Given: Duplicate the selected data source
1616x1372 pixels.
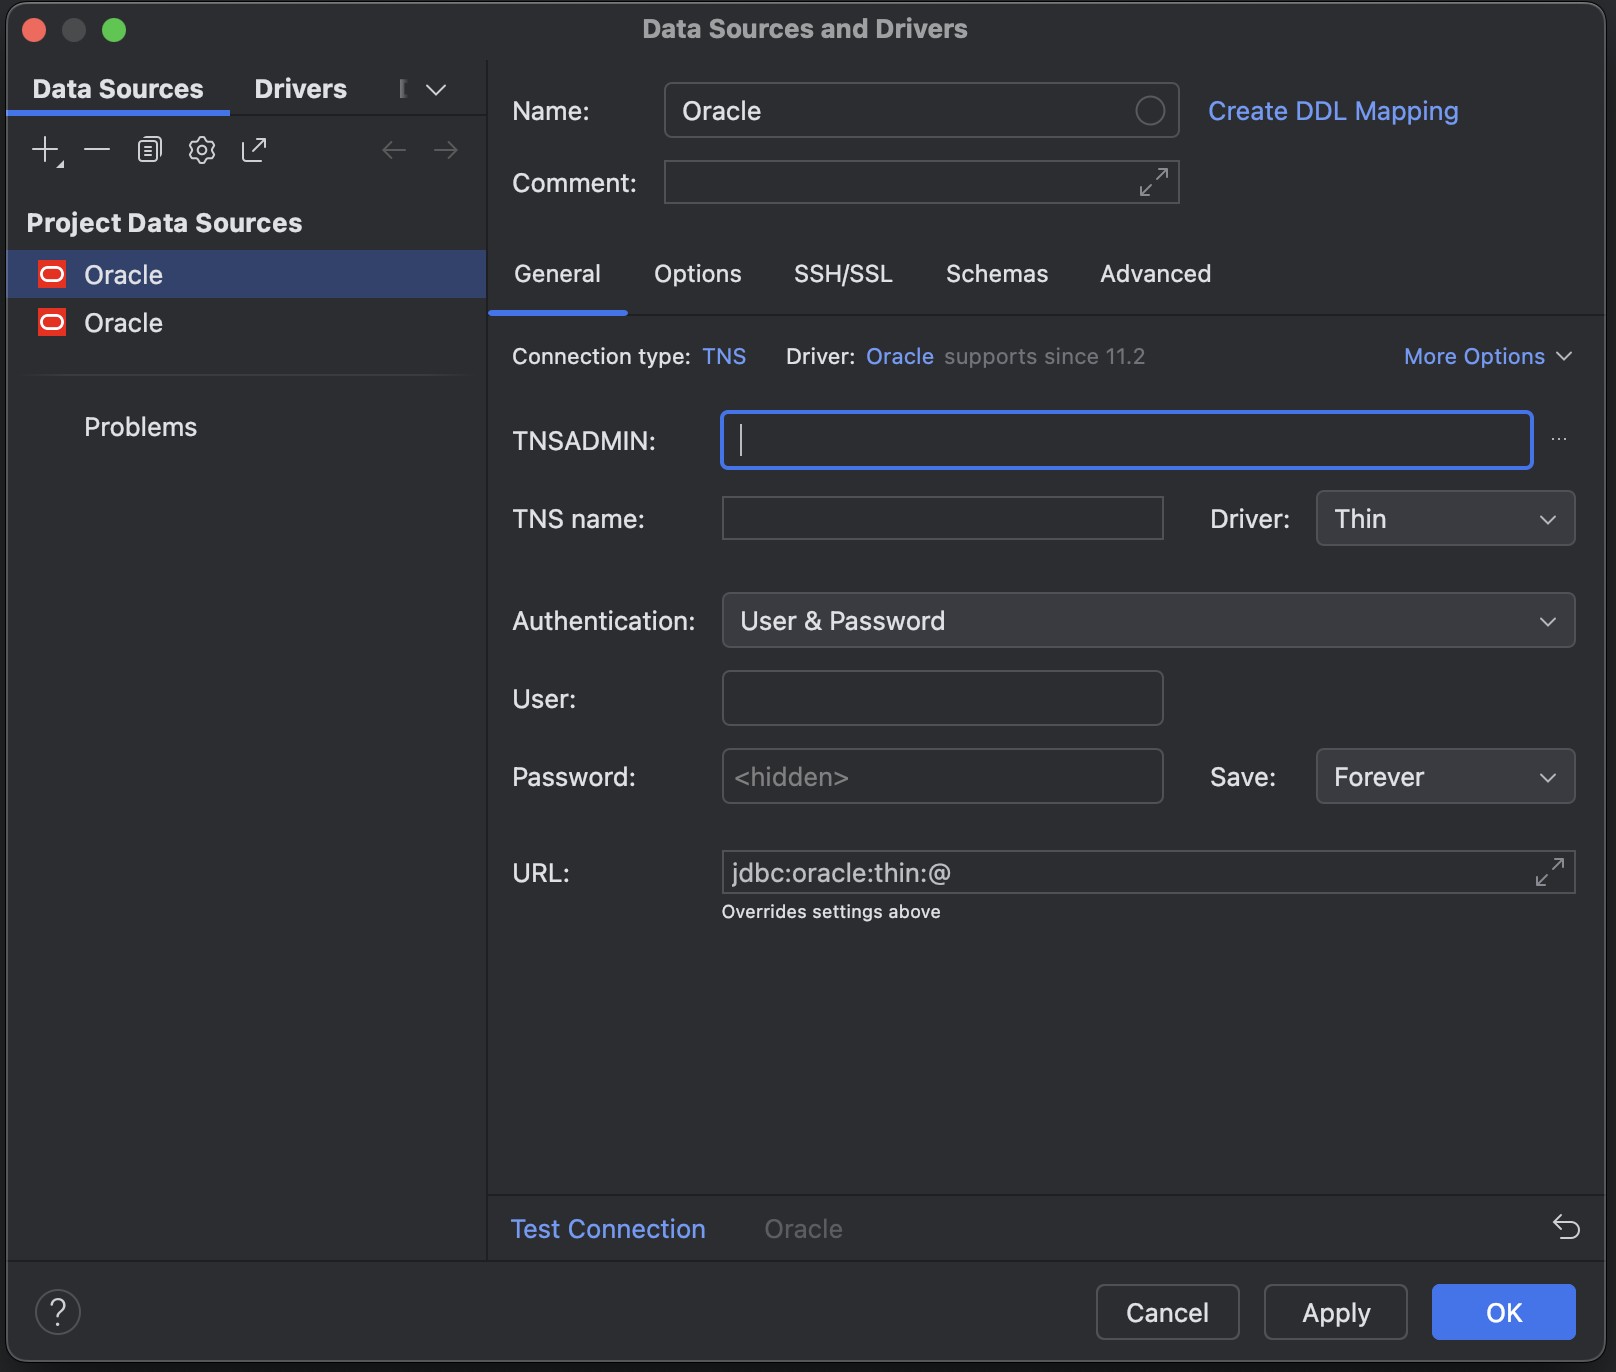Looking at the screenshot, I should point(149,150).
